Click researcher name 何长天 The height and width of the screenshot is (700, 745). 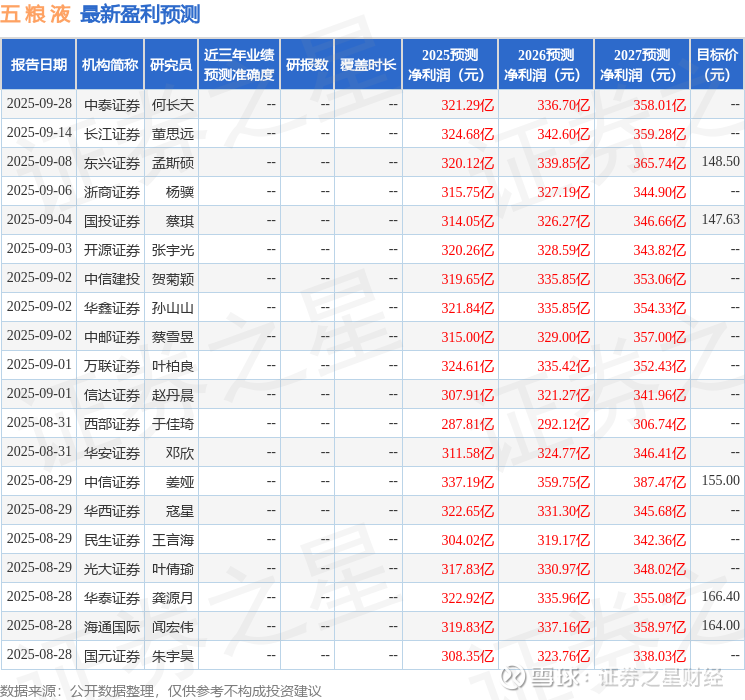pyautogui.click(x=173, y=105)
